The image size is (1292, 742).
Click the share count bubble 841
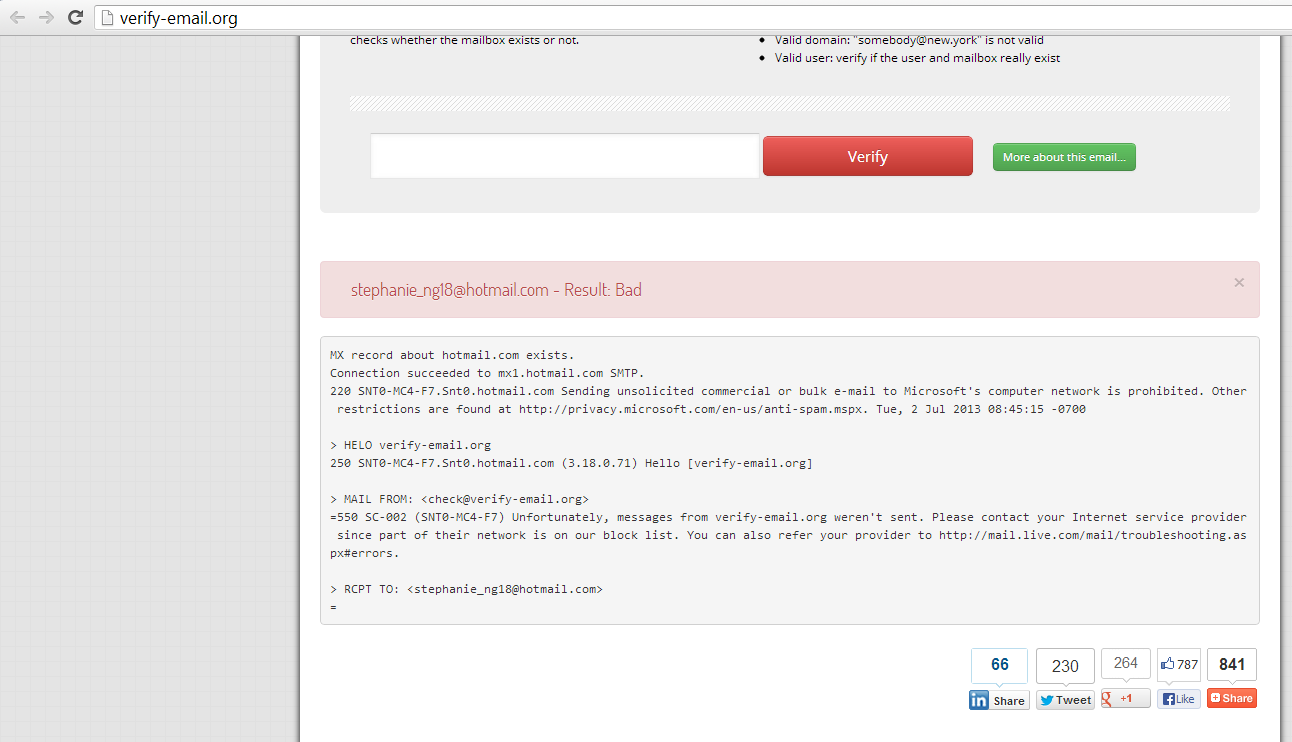[1232, 664]
